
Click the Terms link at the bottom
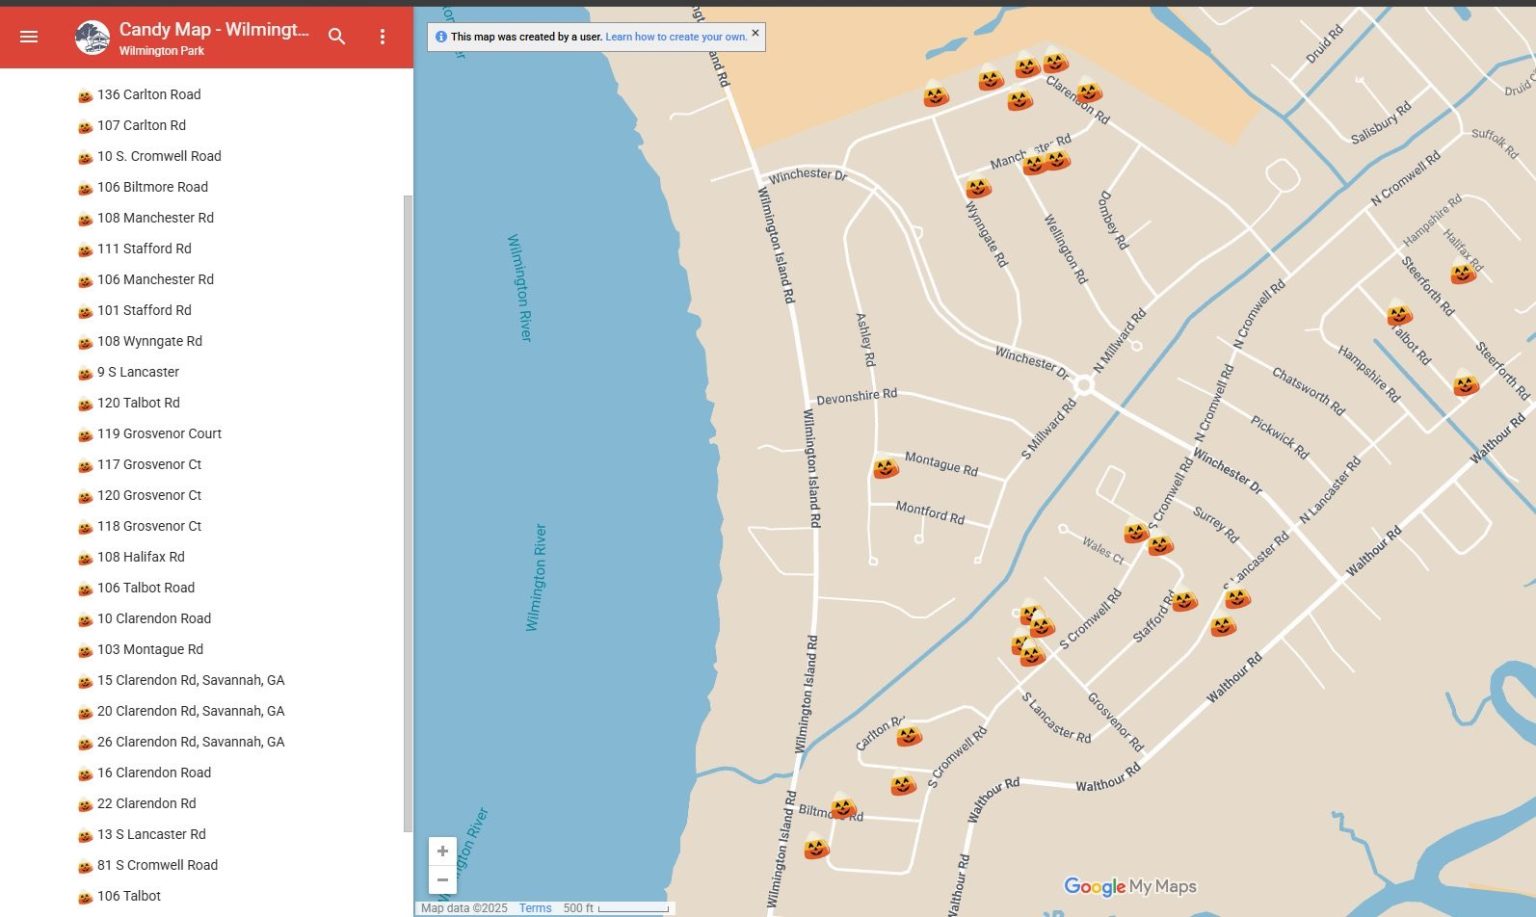(535, 907)
